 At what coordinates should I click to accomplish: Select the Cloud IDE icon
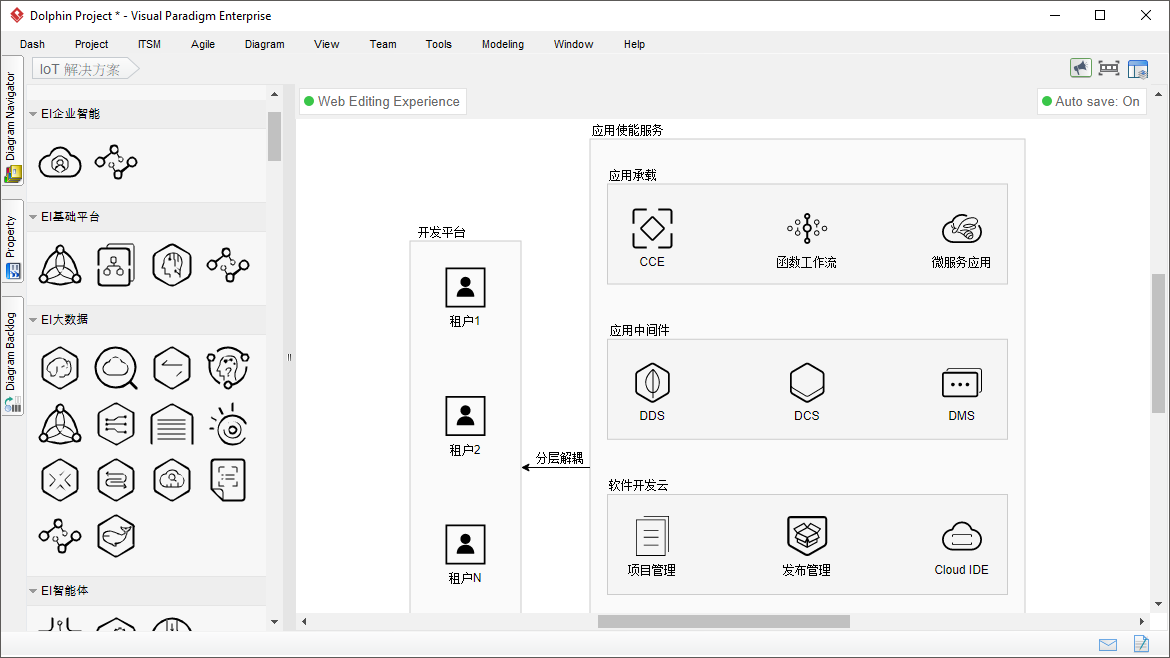pyautogui.click(x=961, y=536)
